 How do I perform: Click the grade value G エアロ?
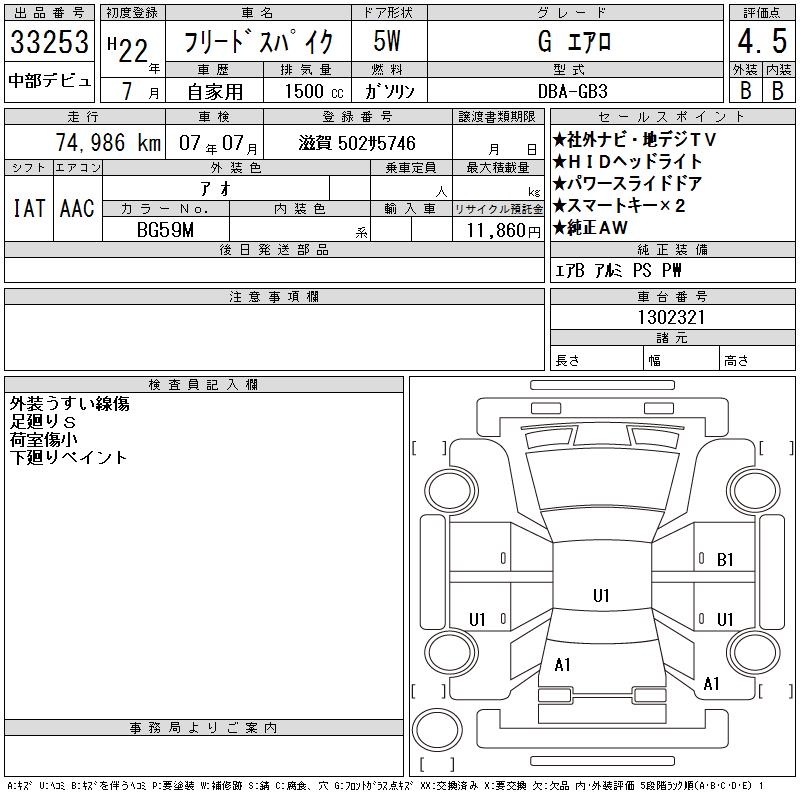pos(574,41)
